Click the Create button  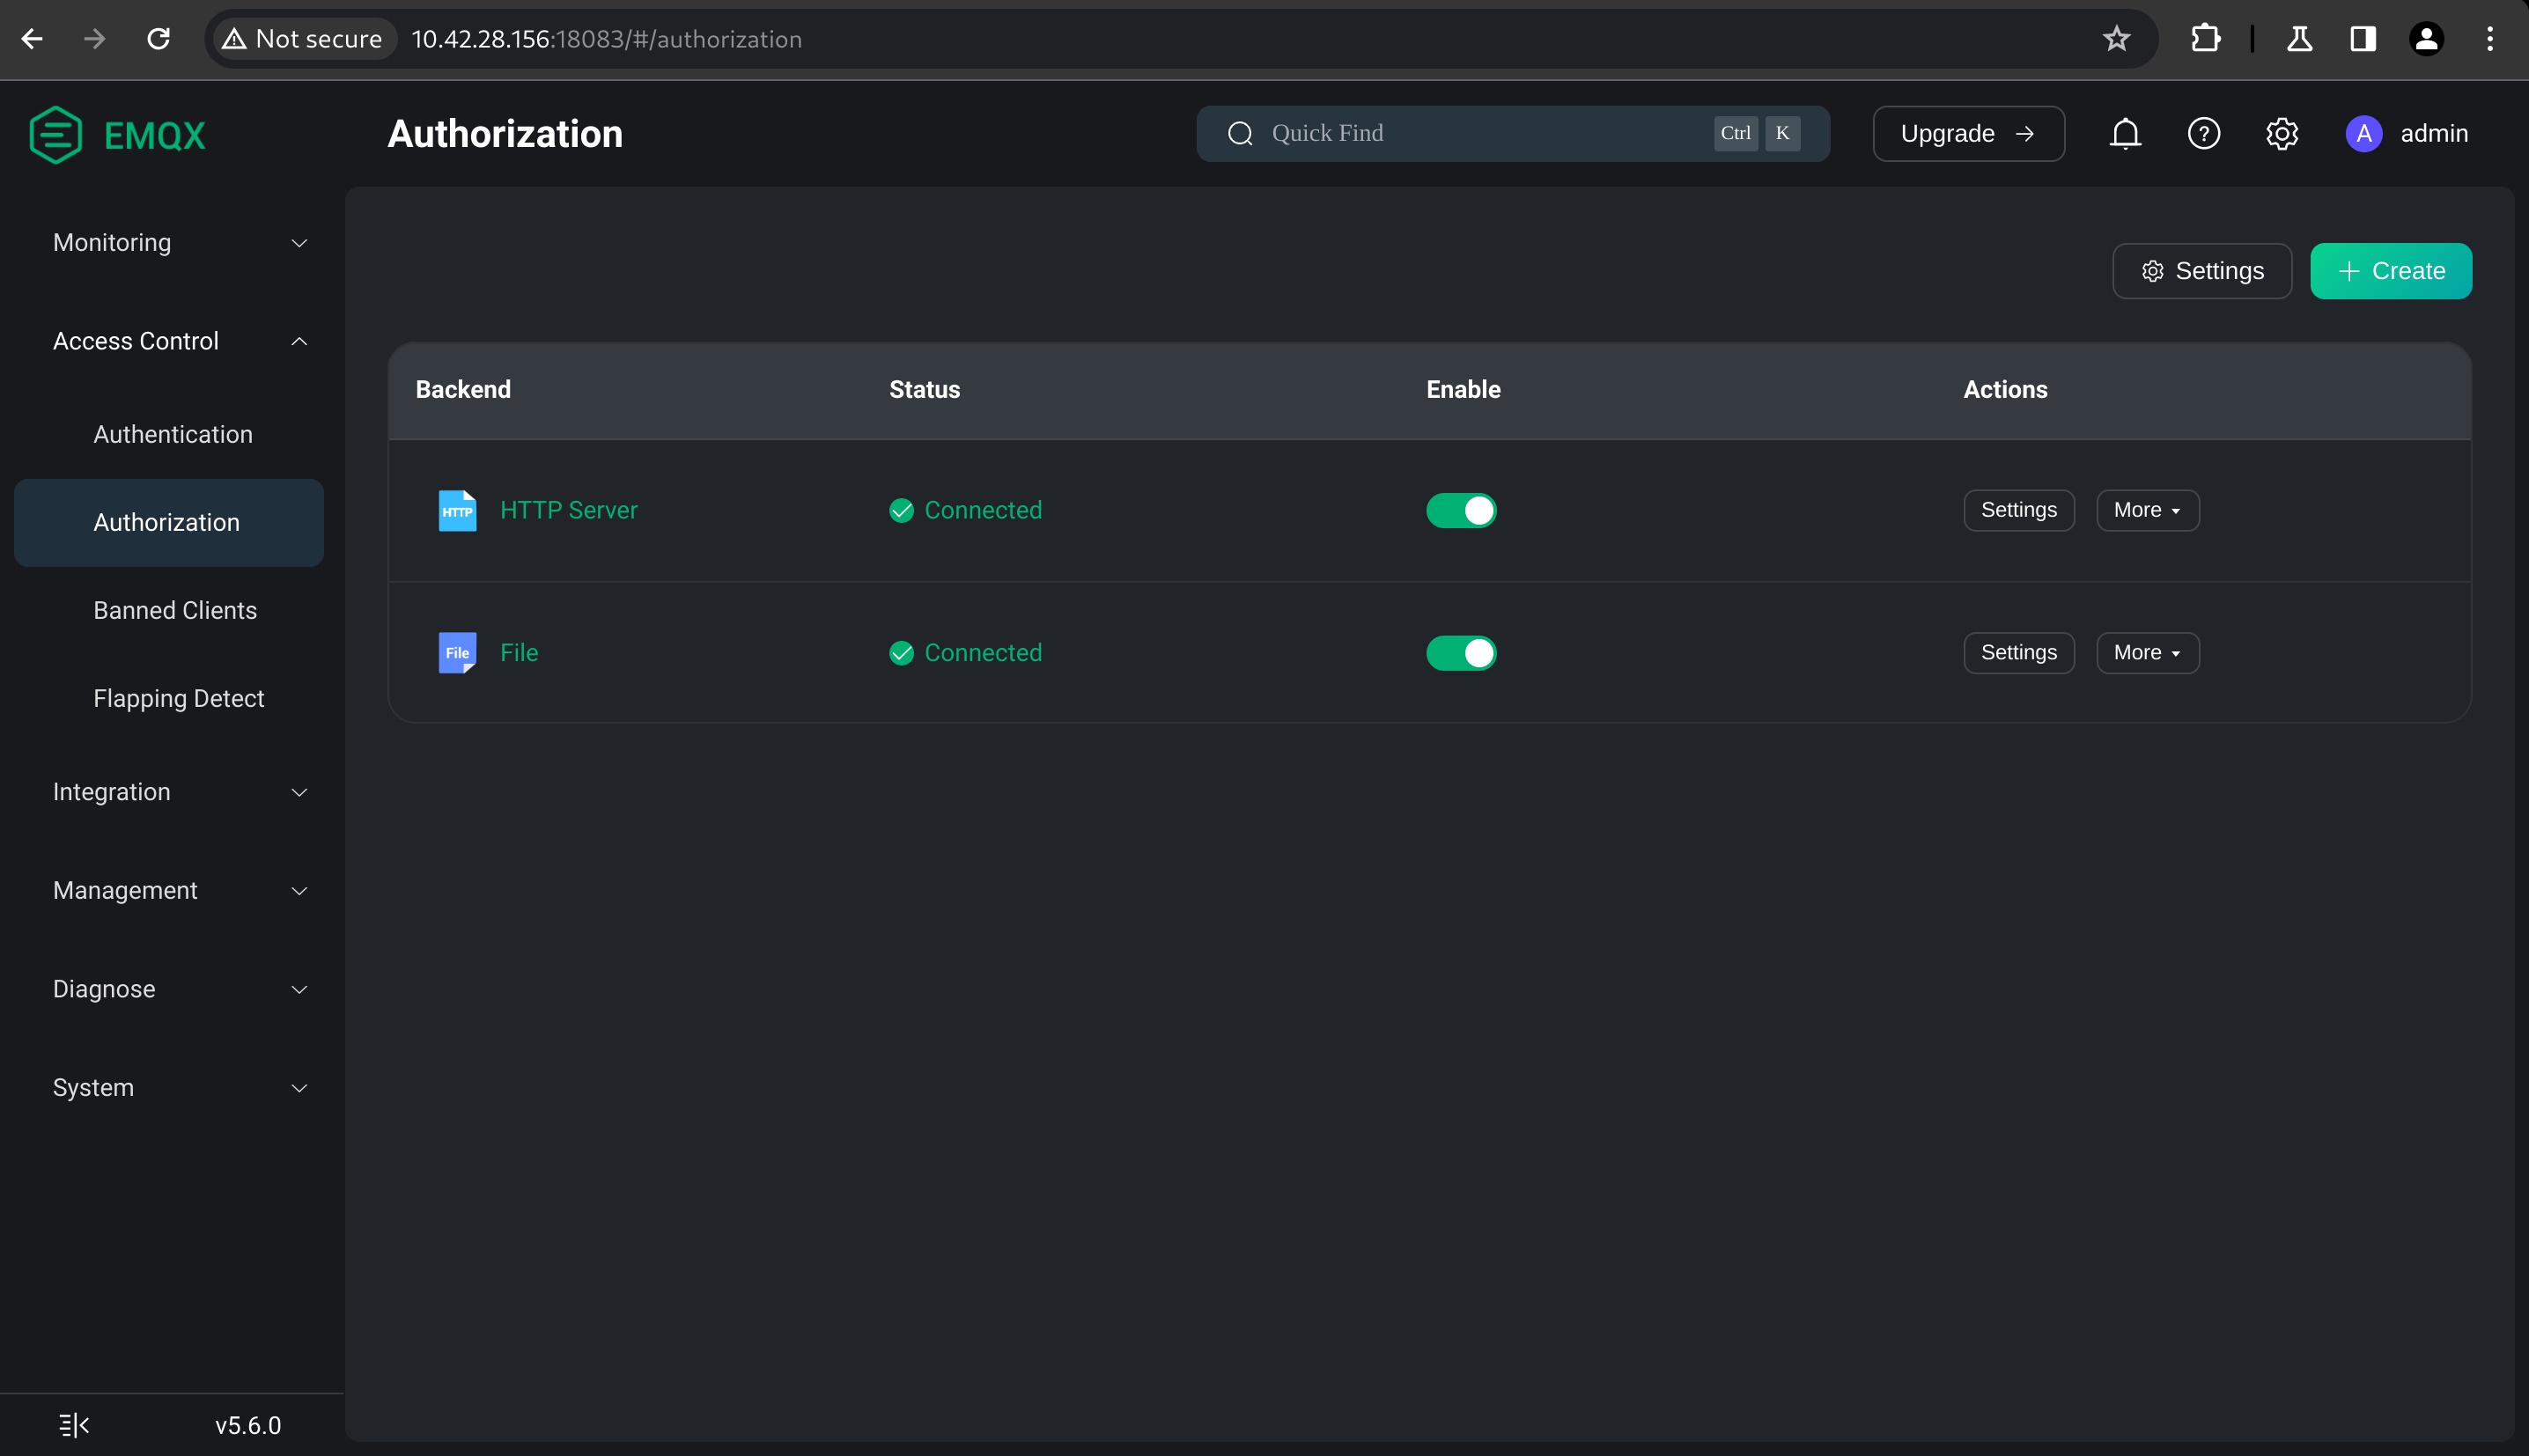coord(2390,270)
